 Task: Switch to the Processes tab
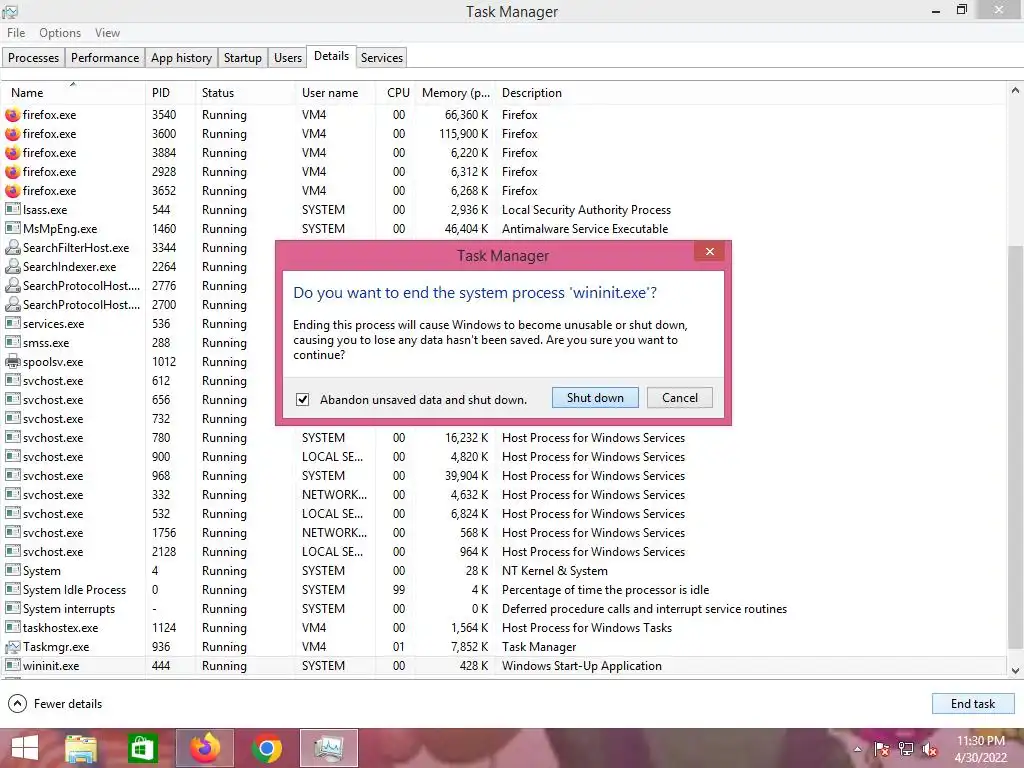click(33, 57)
